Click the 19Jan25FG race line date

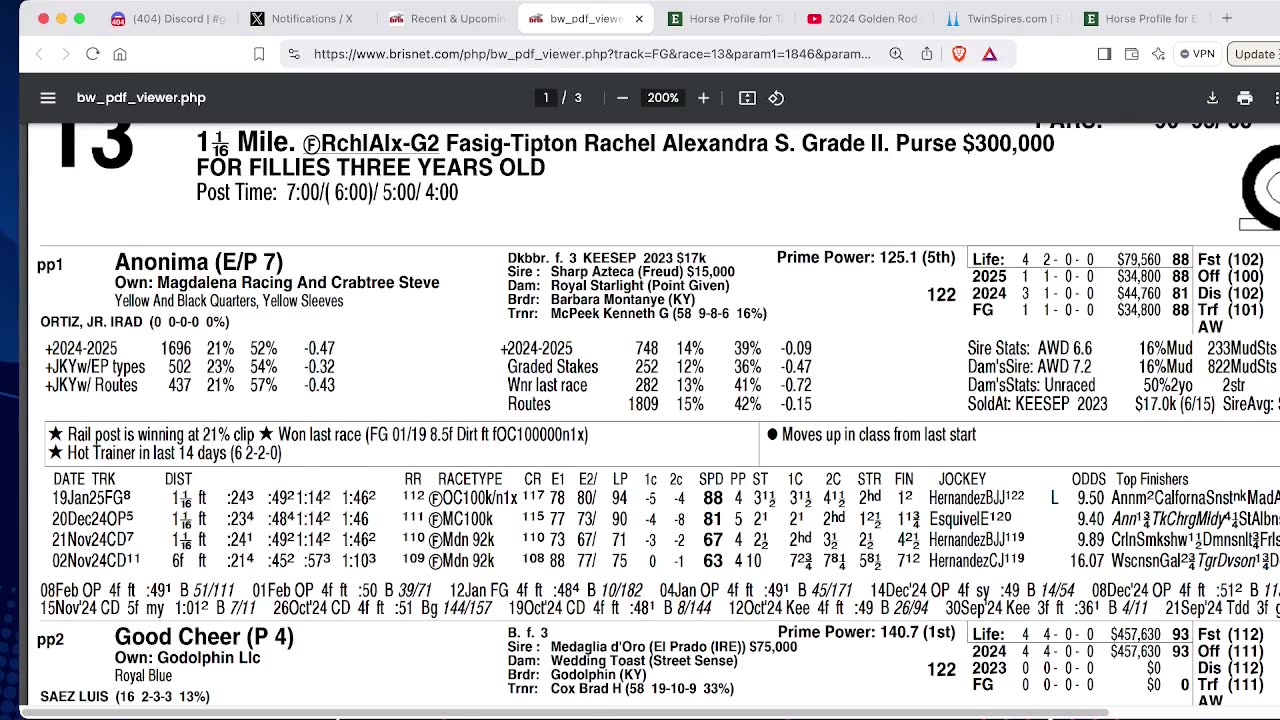tap(91, 498)
